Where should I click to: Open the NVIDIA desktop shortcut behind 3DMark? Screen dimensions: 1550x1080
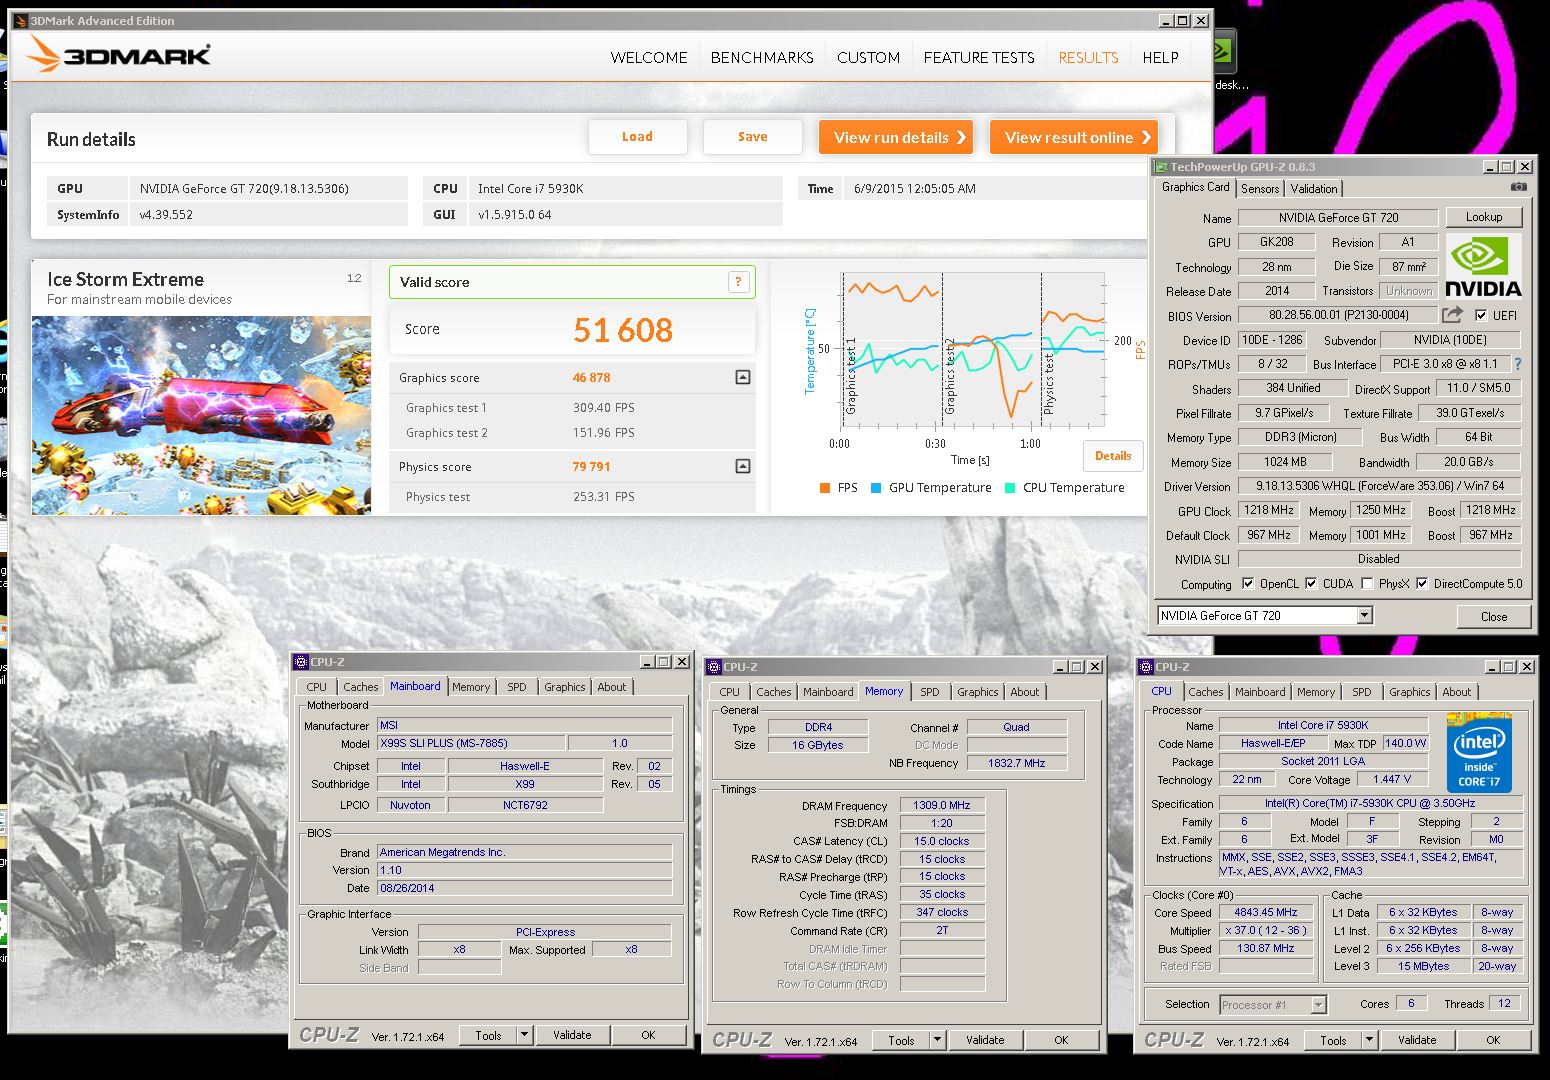point(1224,53)
